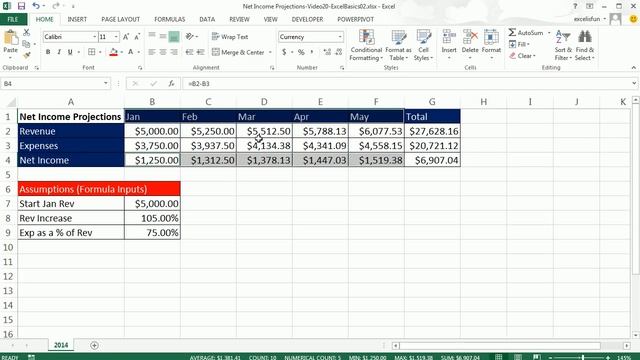Toggle Center horizontal alignment

(x=163, y=52)
